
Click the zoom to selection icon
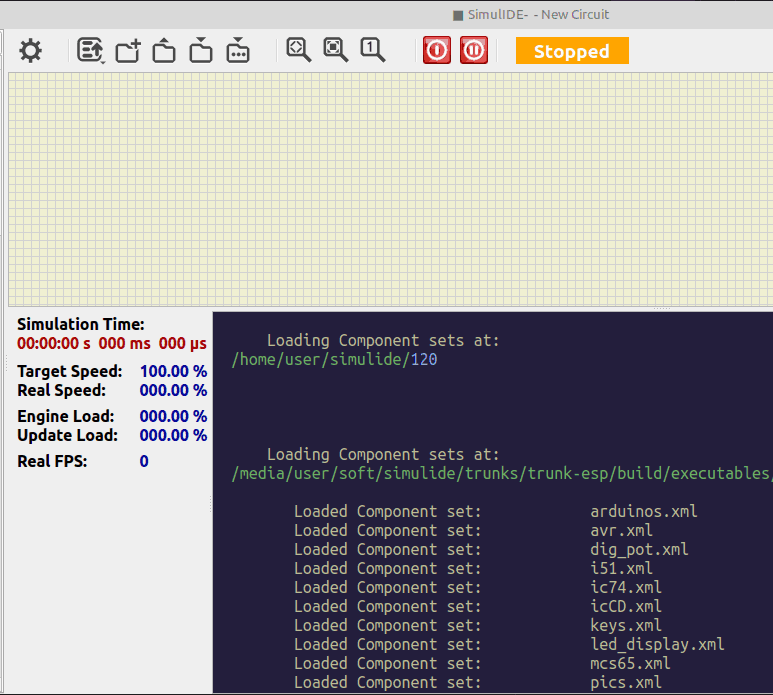click(335, 50)
